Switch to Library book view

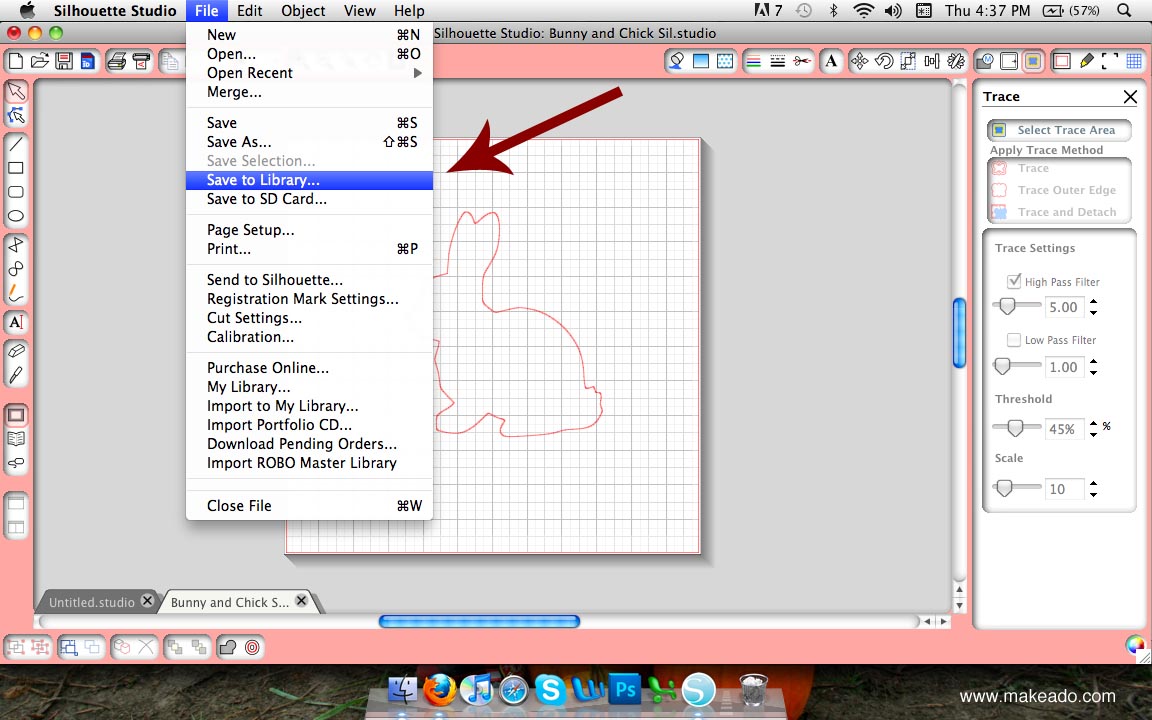tap(16, 439)
